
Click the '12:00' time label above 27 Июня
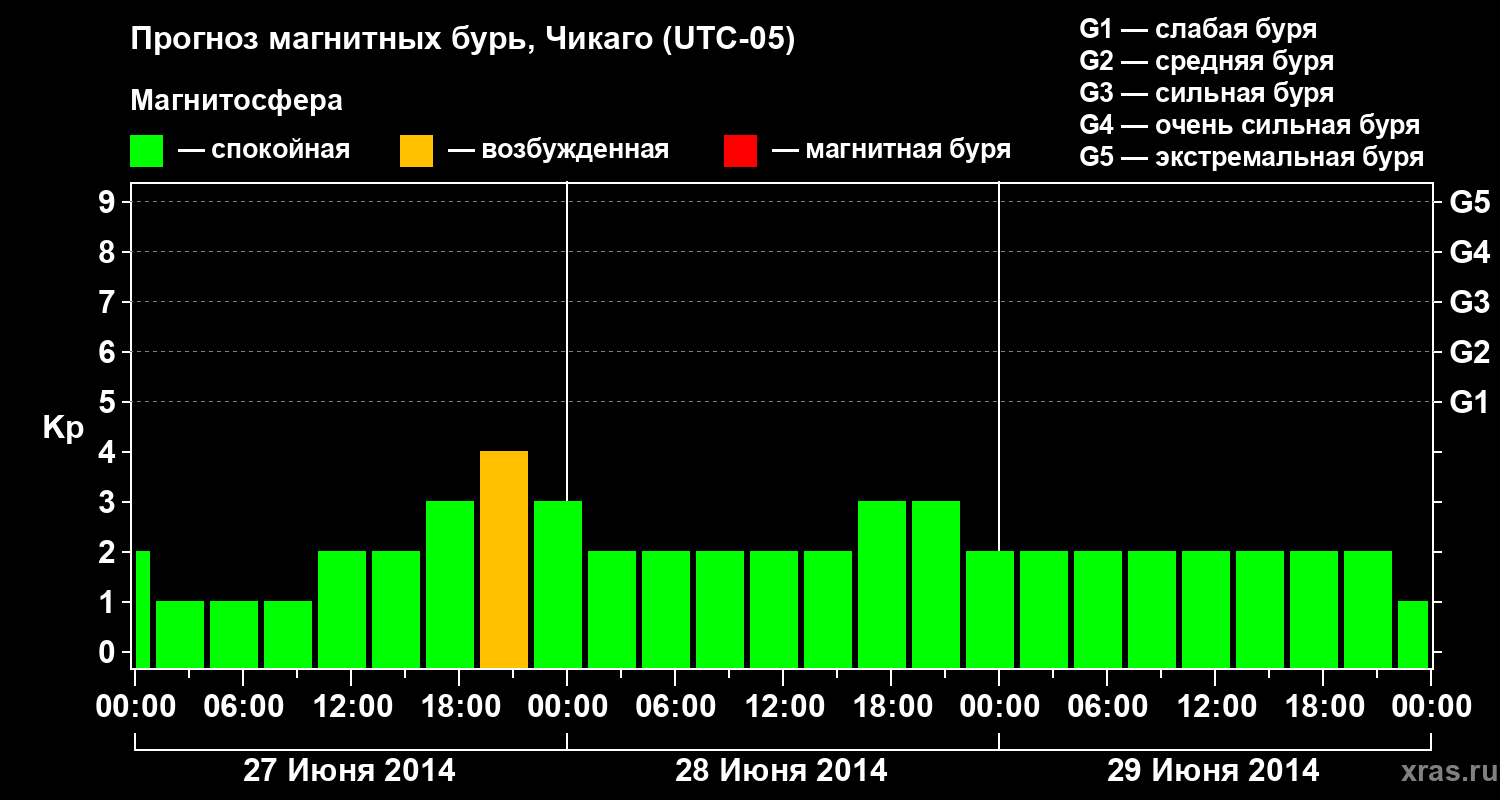(x=351, y=707)
